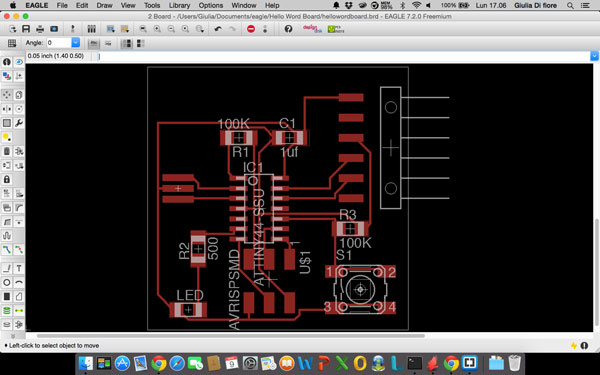
Task: Select the Change wrench tool
Action: [19, 123]
